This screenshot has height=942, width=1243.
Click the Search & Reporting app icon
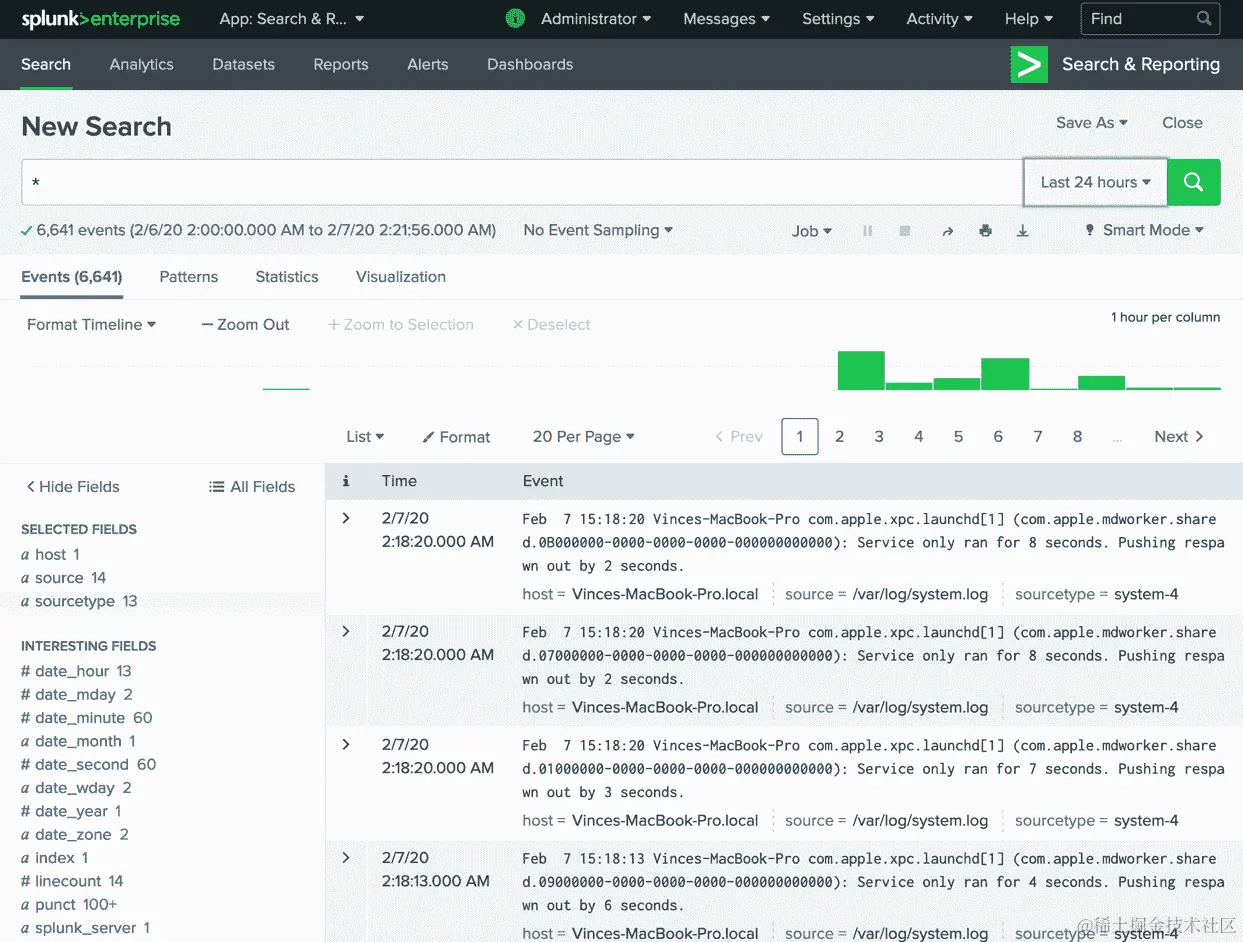(x=1029, y=64)
